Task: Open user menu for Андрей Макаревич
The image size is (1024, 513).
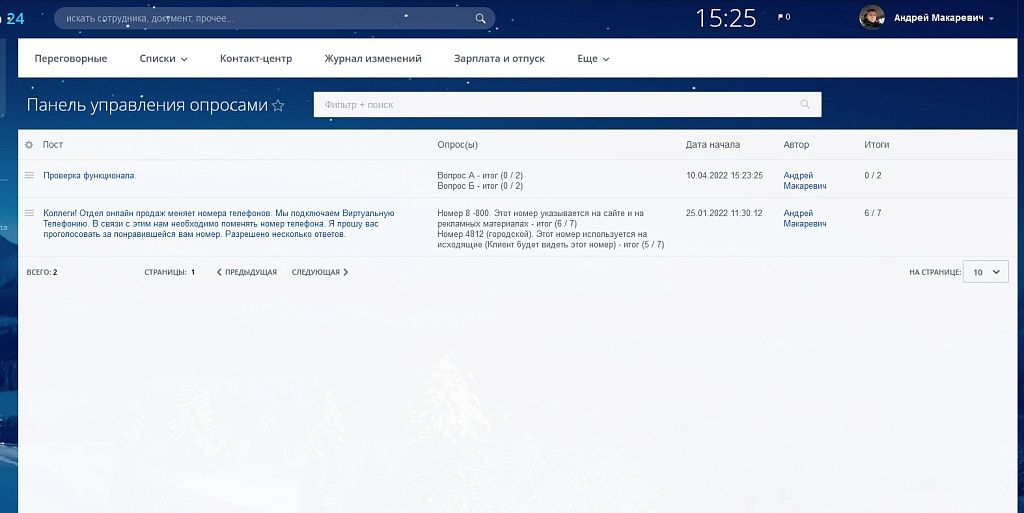Action: tap(943, 18)
